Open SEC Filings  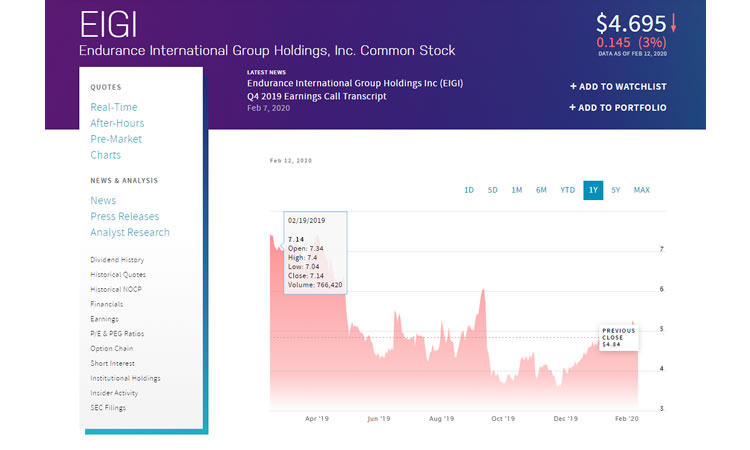click(x=108, y=408)
